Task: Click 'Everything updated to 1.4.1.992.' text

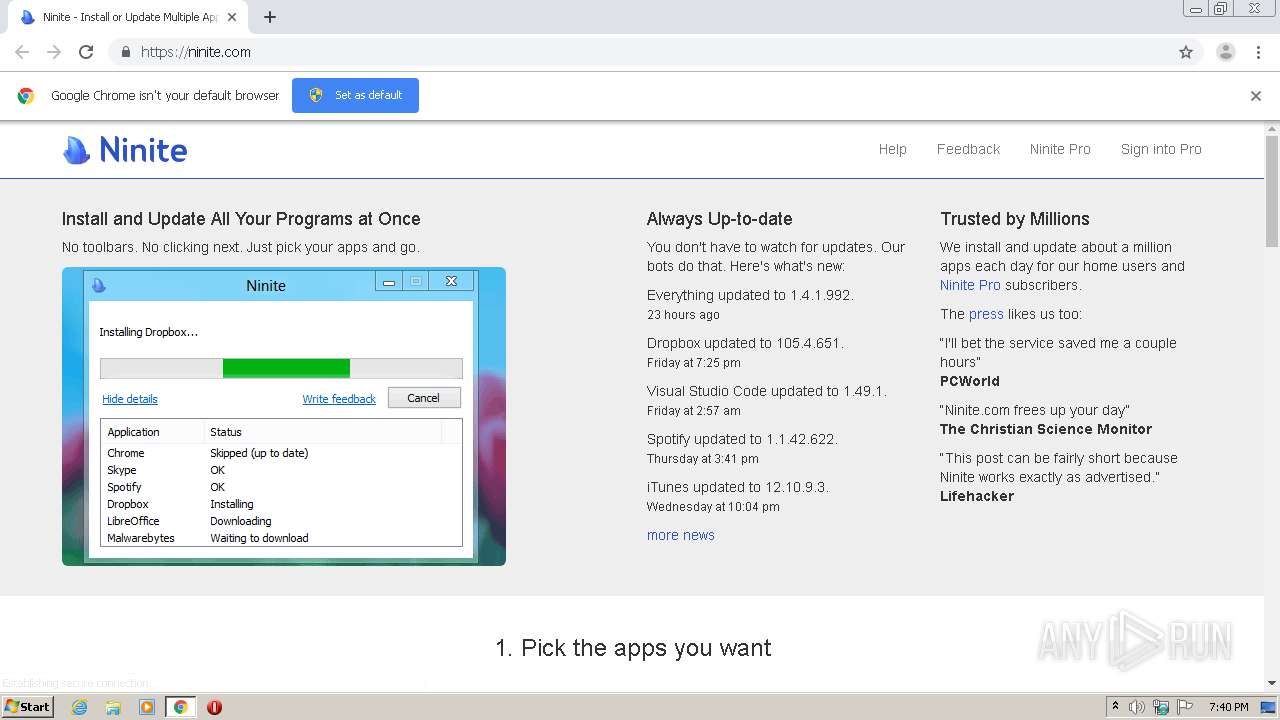Action: tap(750, 295)
